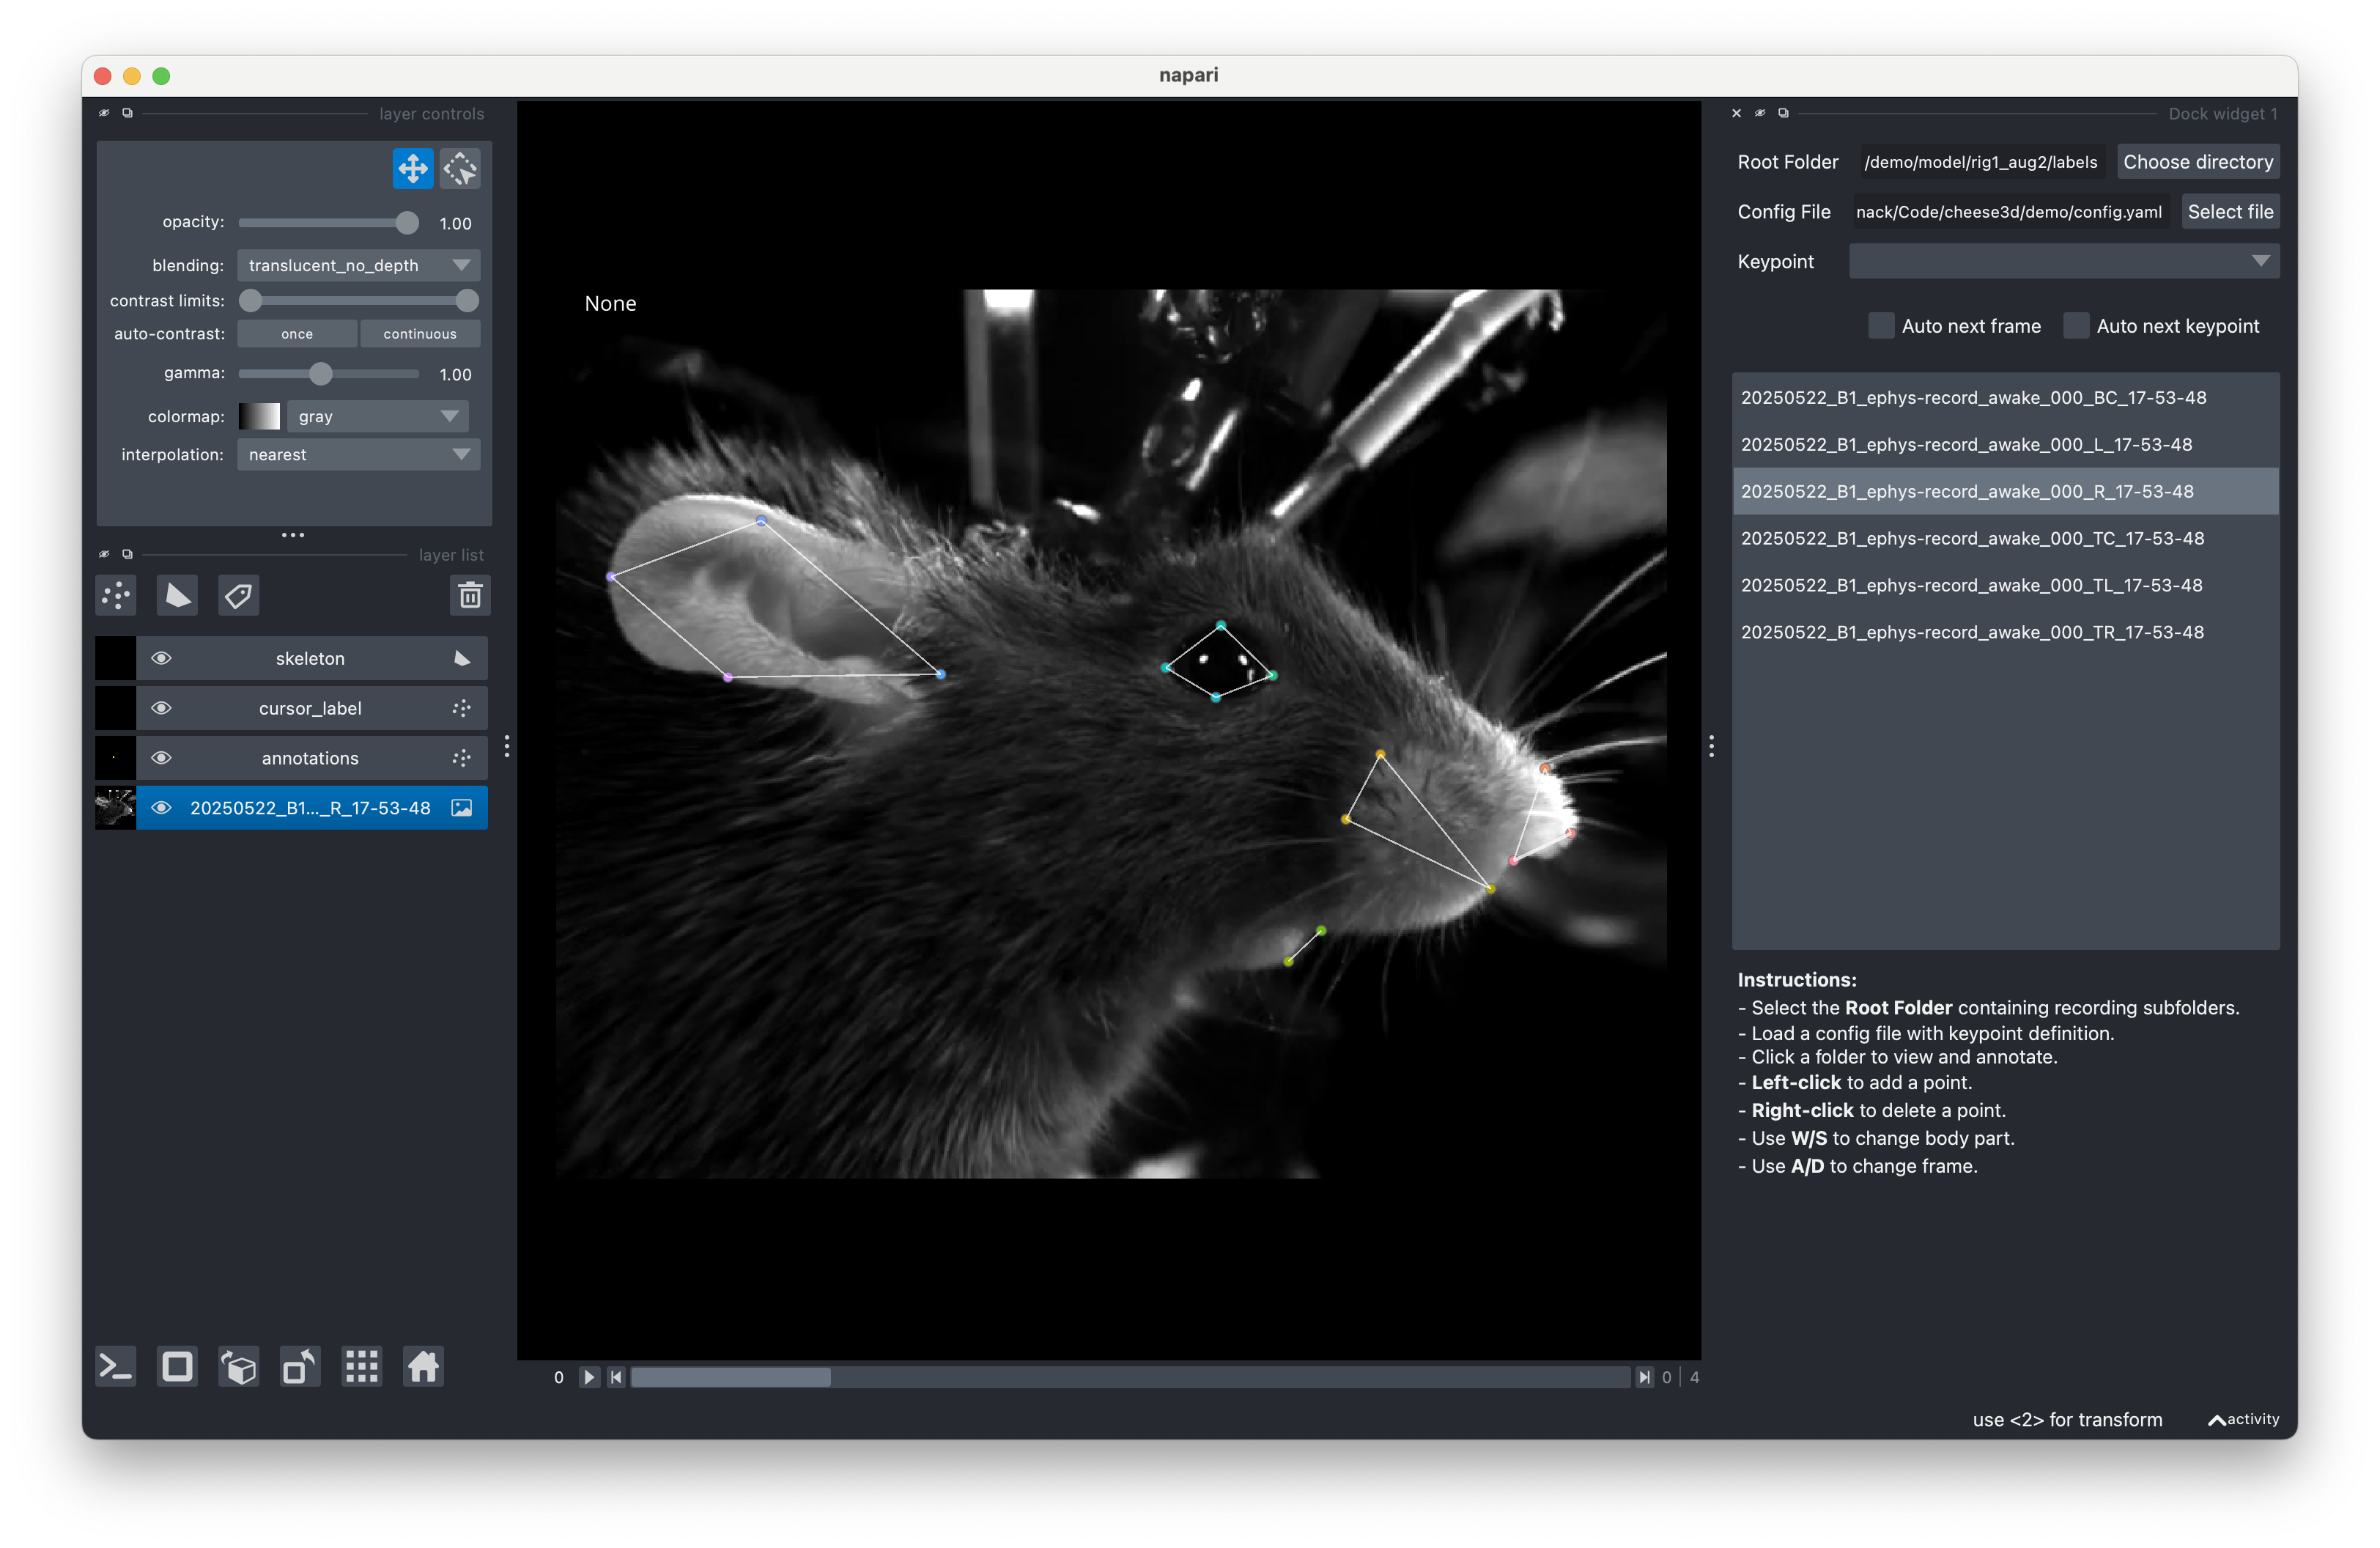
Task: Reset view with the home button
Action: pyautogui.click(x=423, y=1367)
